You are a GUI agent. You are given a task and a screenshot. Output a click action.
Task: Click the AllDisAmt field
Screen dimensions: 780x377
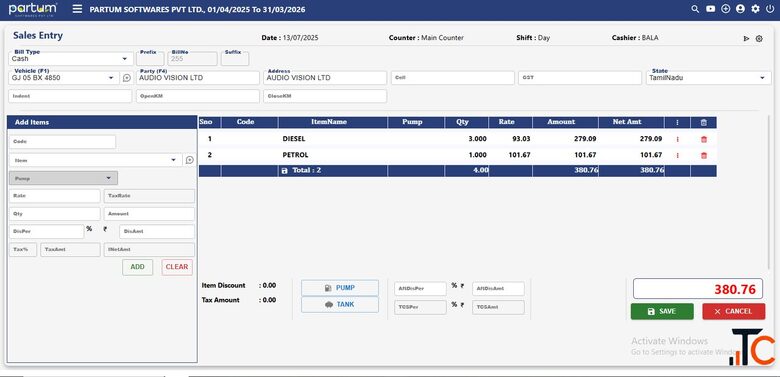pyautogui.click(x=498, y=289)
